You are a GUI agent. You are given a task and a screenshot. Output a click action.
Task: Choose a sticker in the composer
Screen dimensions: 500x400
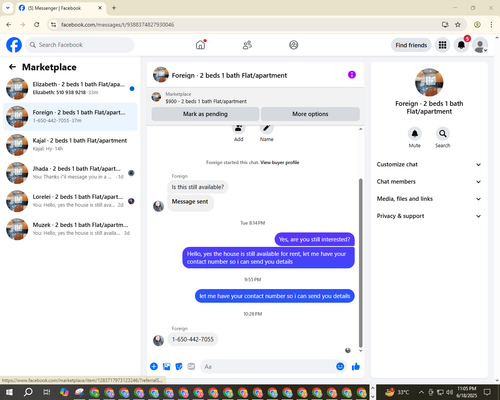coord(179,367)
